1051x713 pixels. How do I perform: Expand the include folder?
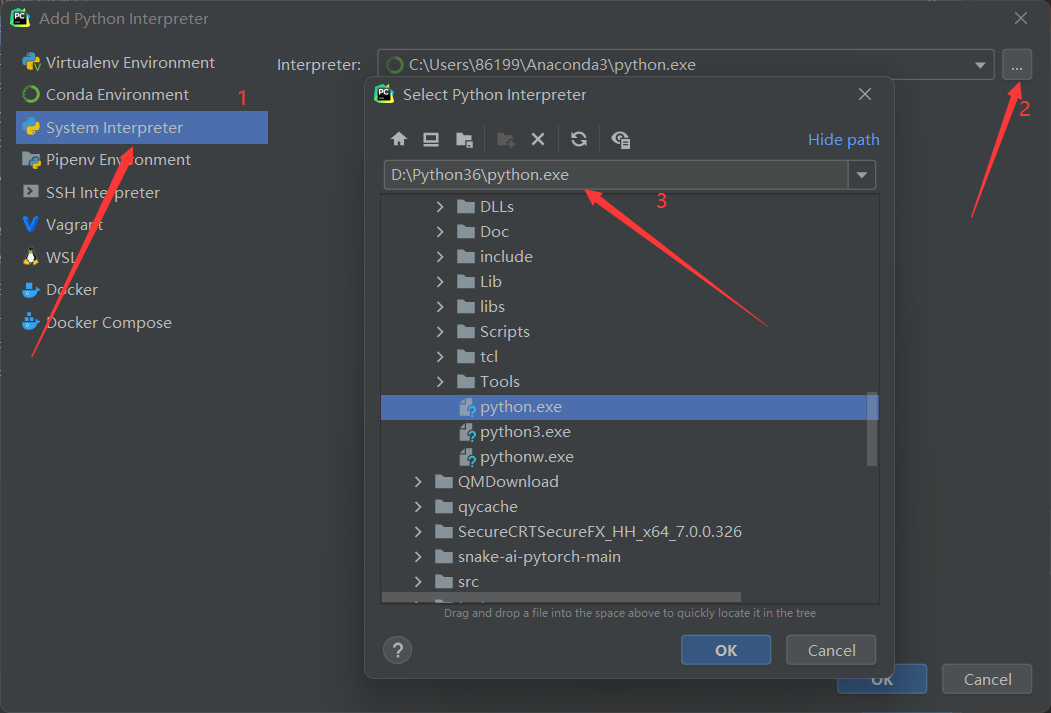coord(440,257)
